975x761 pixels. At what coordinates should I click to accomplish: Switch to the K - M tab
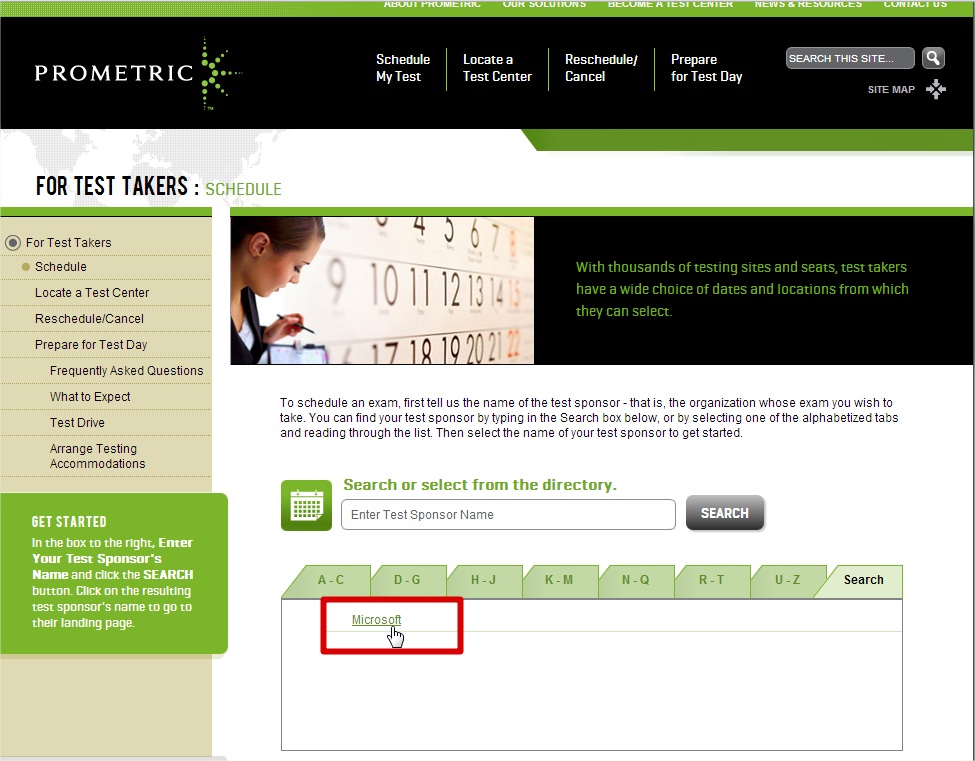pyautogui.click(x=559, y=580)
